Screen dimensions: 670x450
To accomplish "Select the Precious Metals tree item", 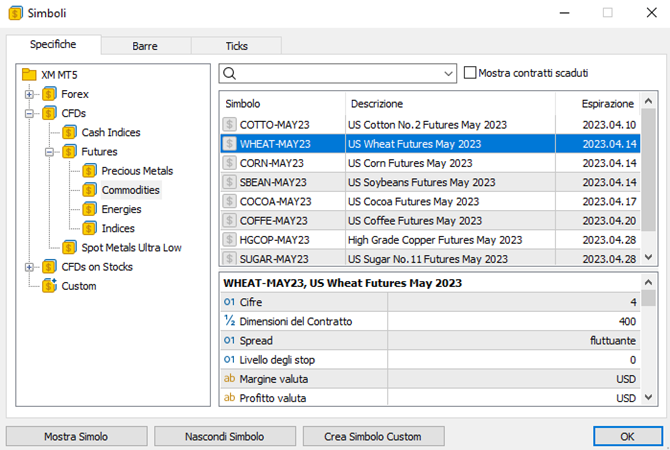I will (x=137, y=171).
